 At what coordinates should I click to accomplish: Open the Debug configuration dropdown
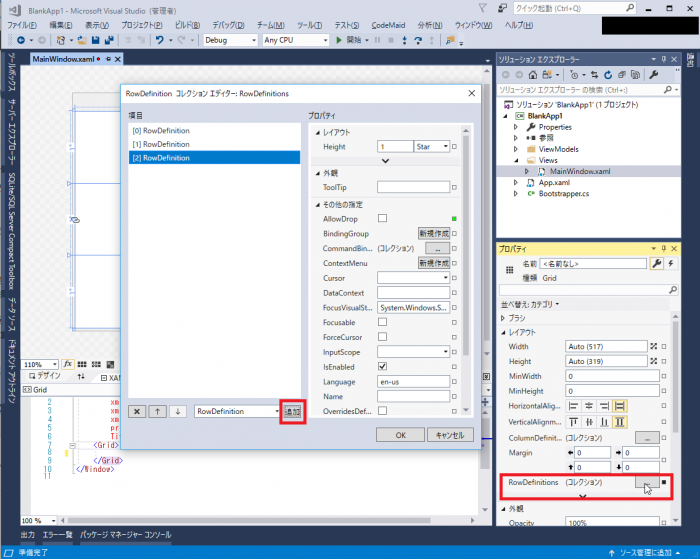tap(230, 40)
